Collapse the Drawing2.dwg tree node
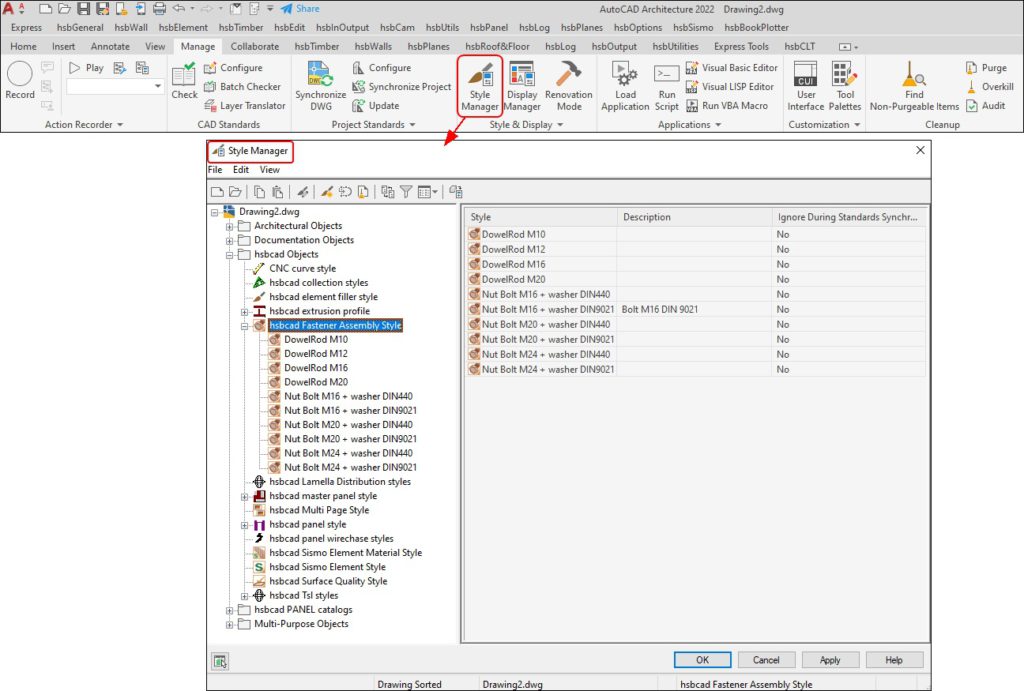Image resolution: width=1024 pixels, height=691 pixels. [215, 212]
